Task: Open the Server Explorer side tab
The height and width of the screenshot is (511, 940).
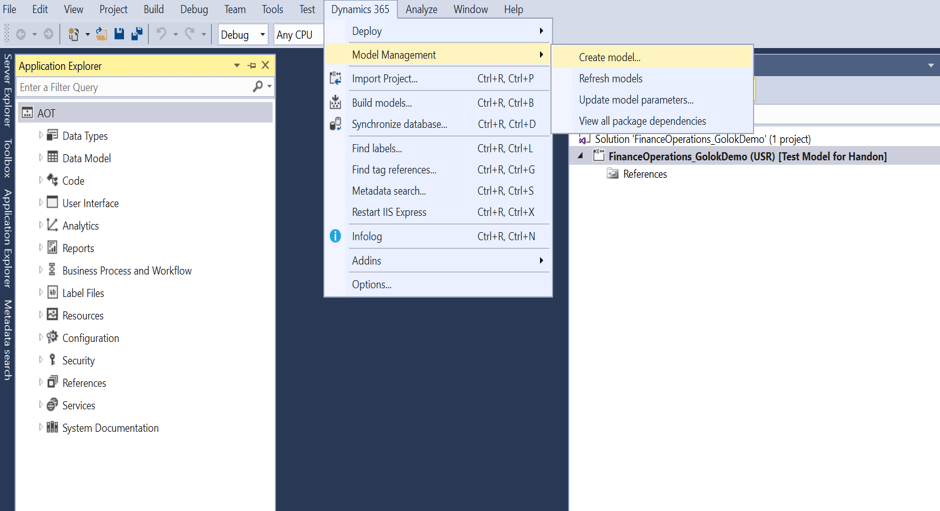Action: pyautogui.click(x=8, y=90)
